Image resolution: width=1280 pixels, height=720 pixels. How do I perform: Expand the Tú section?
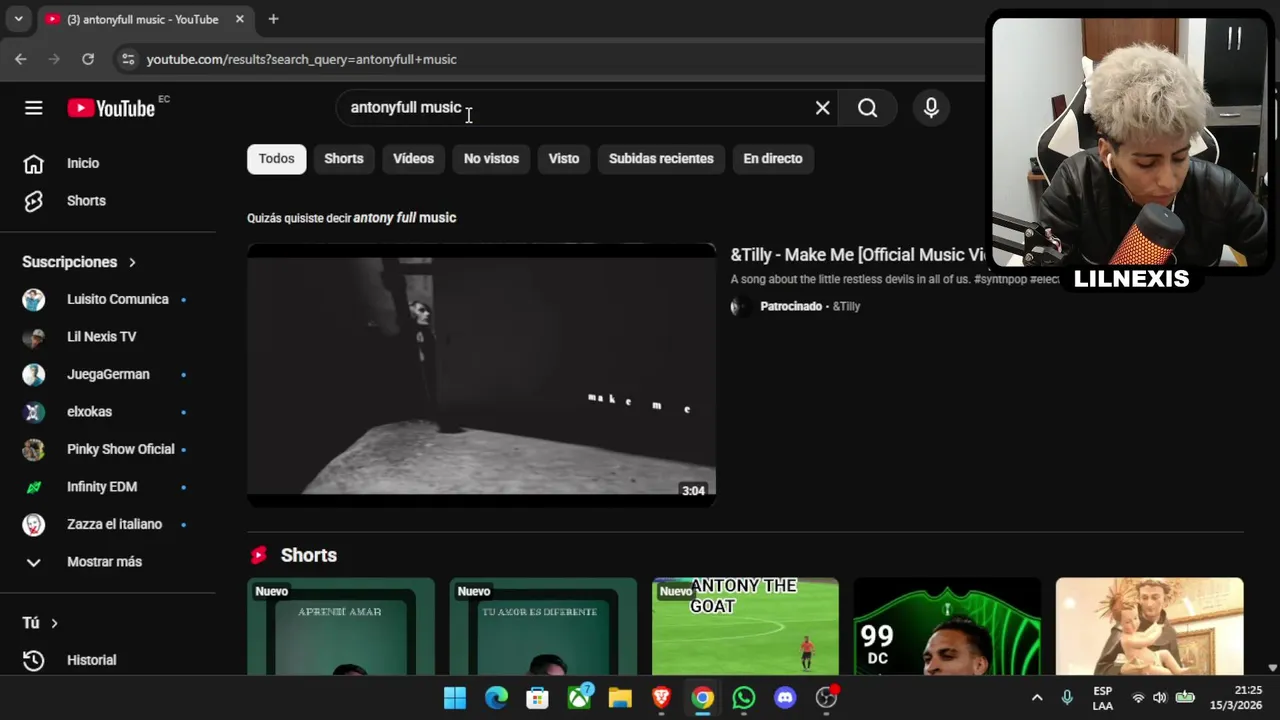[40, 623]
